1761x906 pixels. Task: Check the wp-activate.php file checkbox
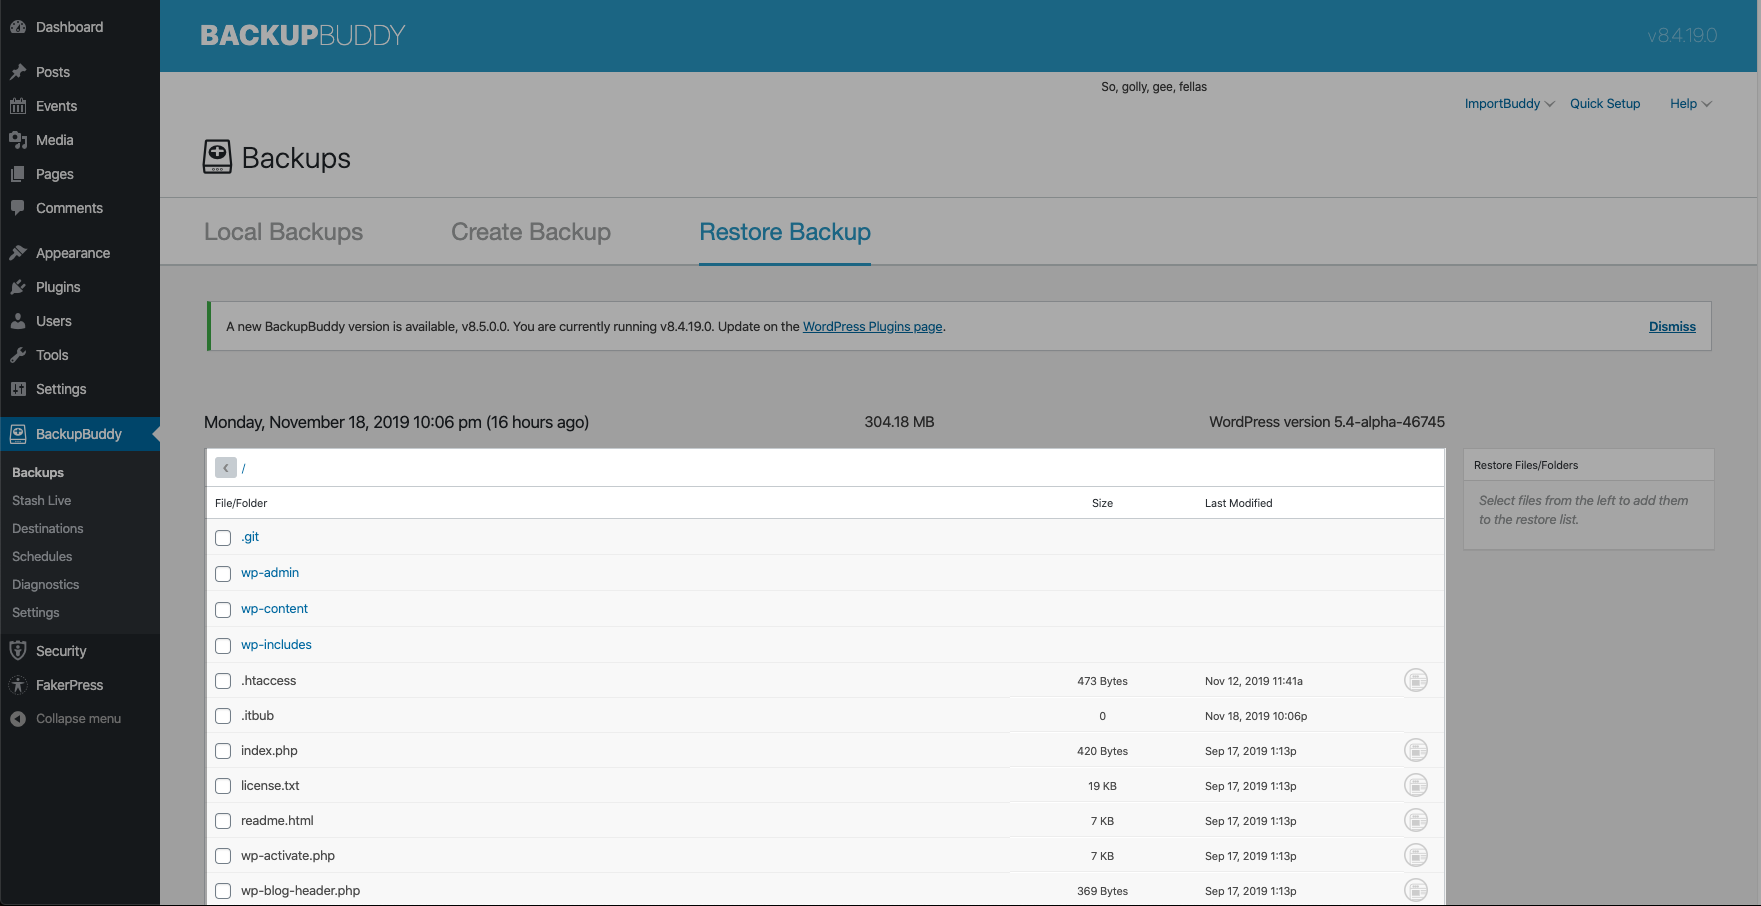[x=223, y=856]
